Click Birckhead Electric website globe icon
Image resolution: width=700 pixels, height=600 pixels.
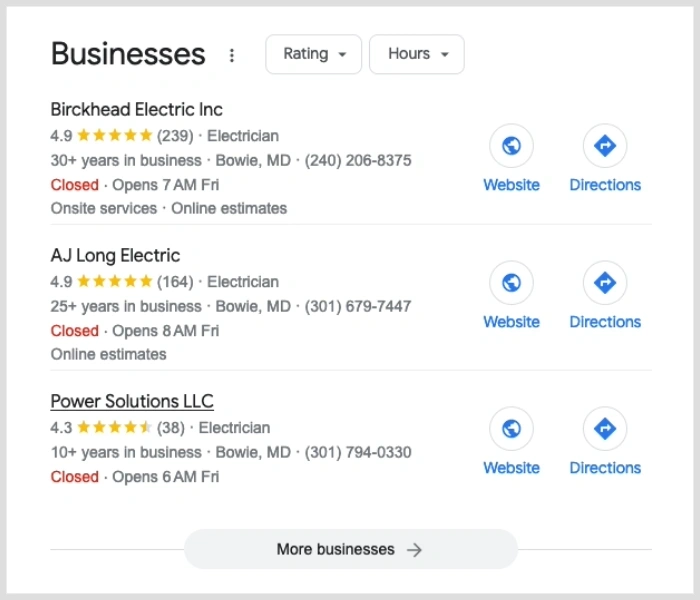[511, 146]
